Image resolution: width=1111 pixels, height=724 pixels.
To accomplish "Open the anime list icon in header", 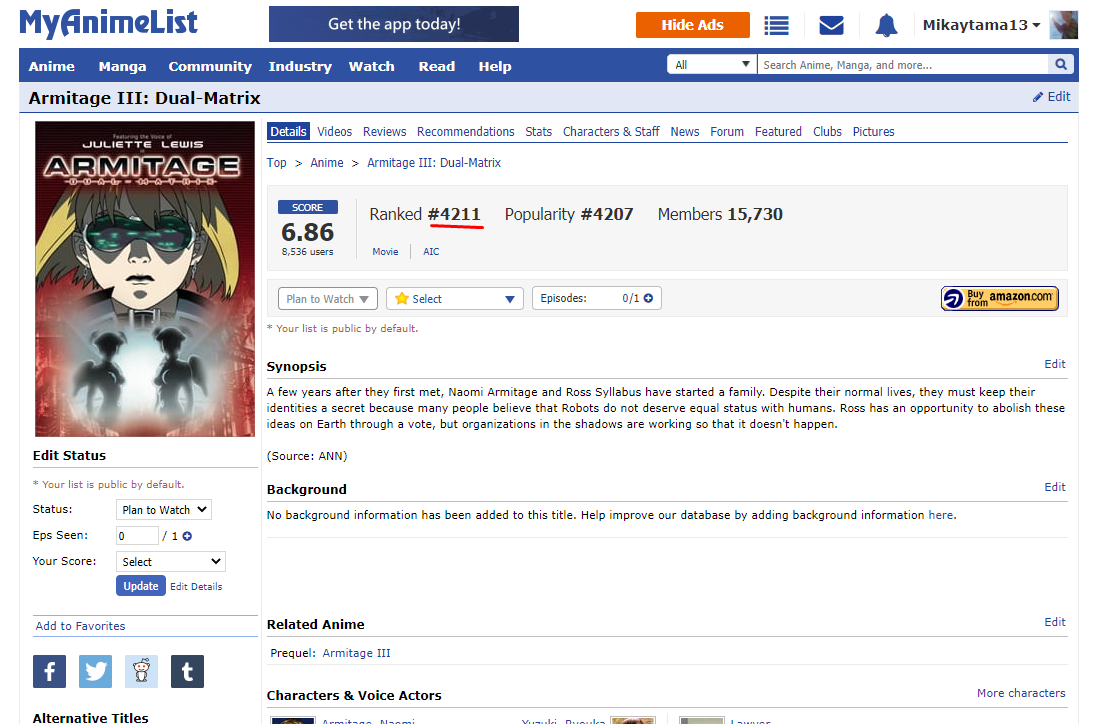I will tap(776, 26).
